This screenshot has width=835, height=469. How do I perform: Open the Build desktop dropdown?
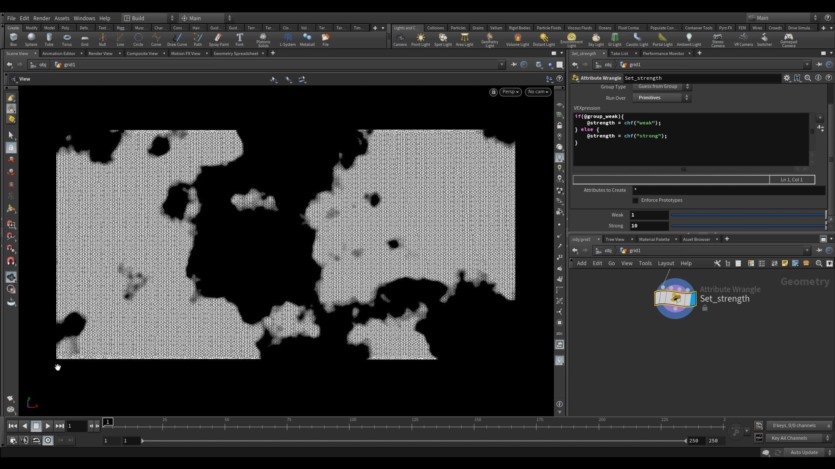149,18
